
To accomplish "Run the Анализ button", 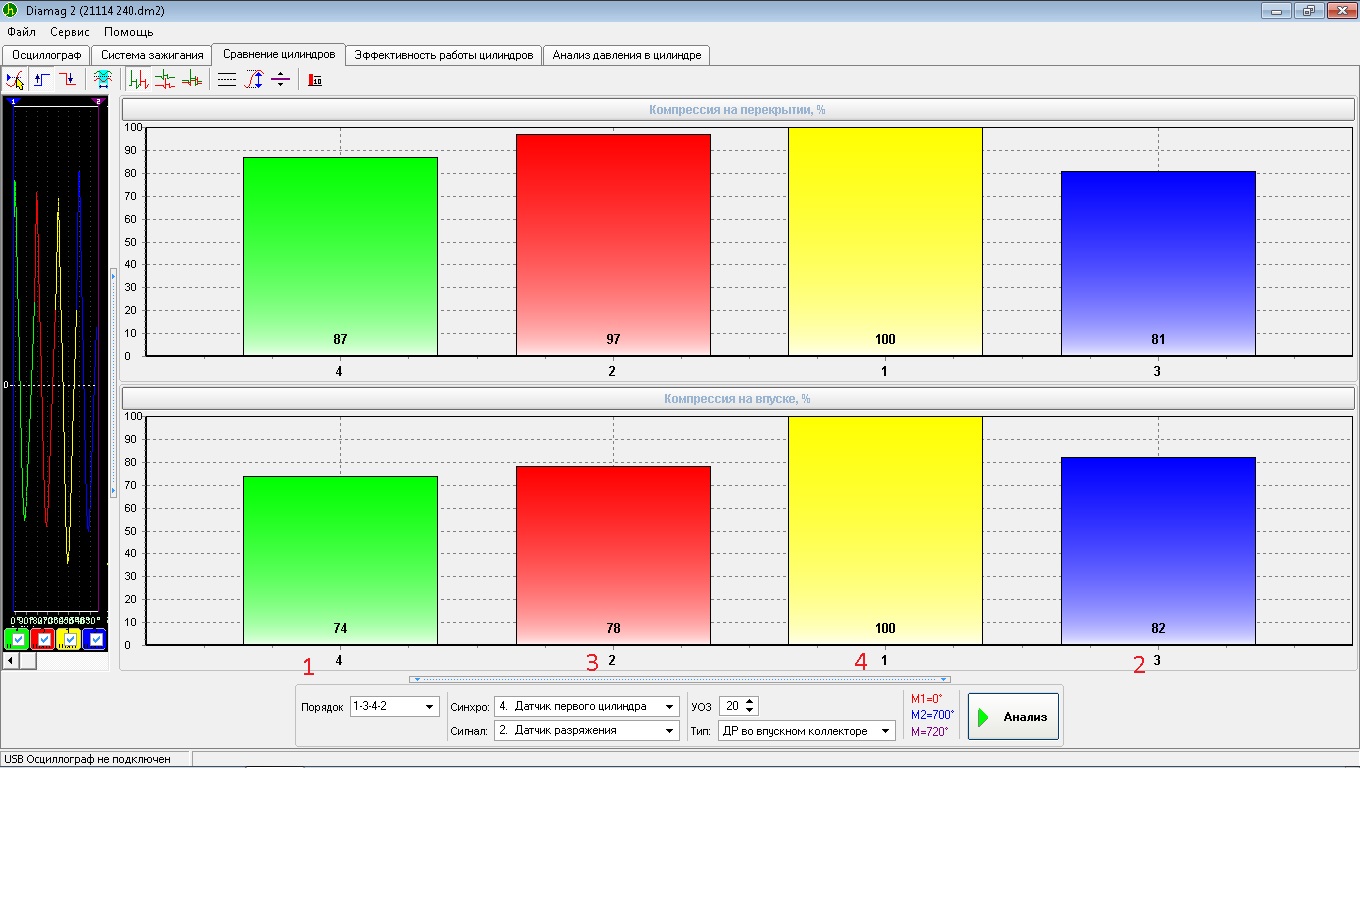I will point(1013,717).
